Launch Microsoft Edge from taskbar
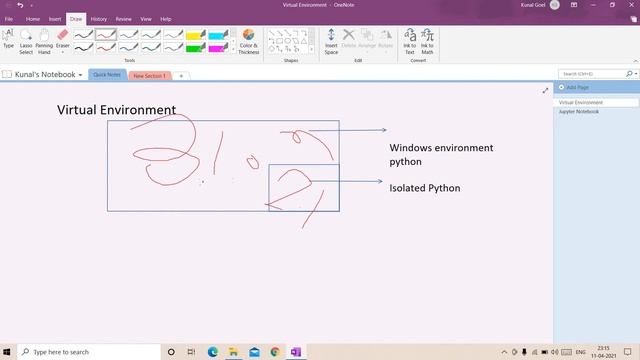640x360 pixels. 213,352
